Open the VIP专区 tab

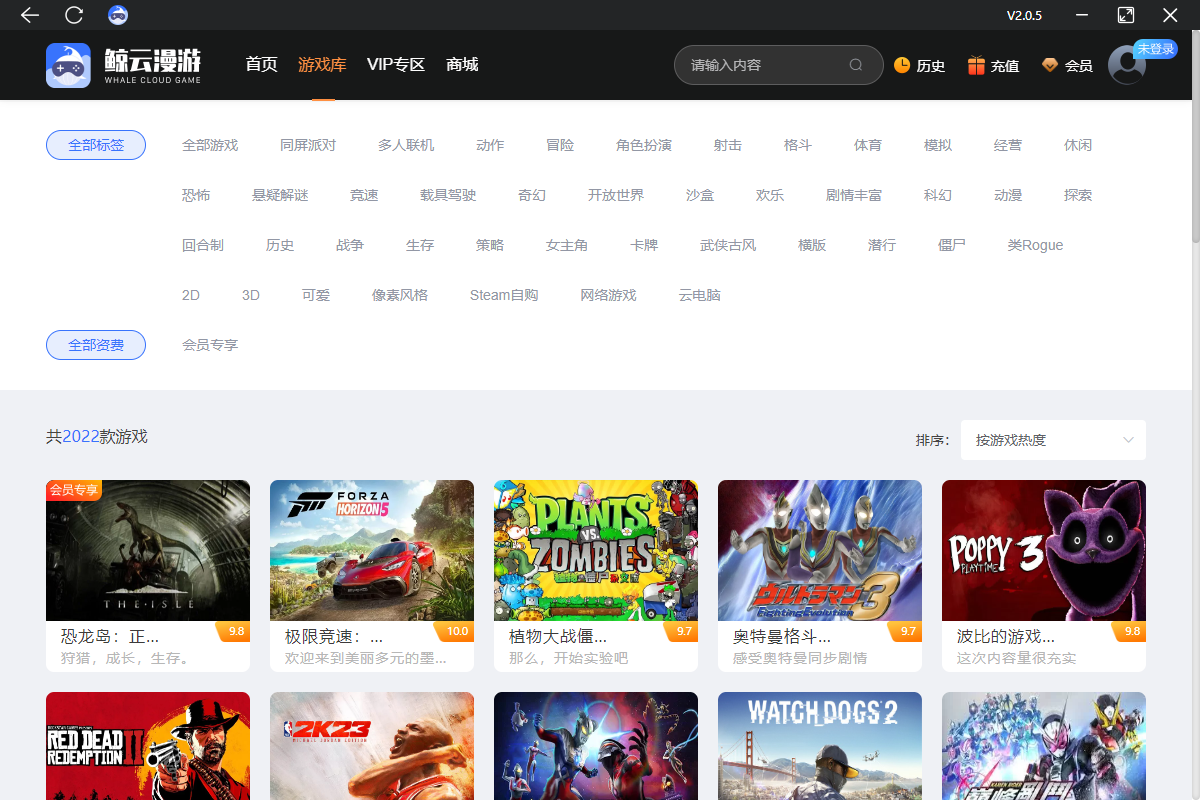click(x=396, y=65)
